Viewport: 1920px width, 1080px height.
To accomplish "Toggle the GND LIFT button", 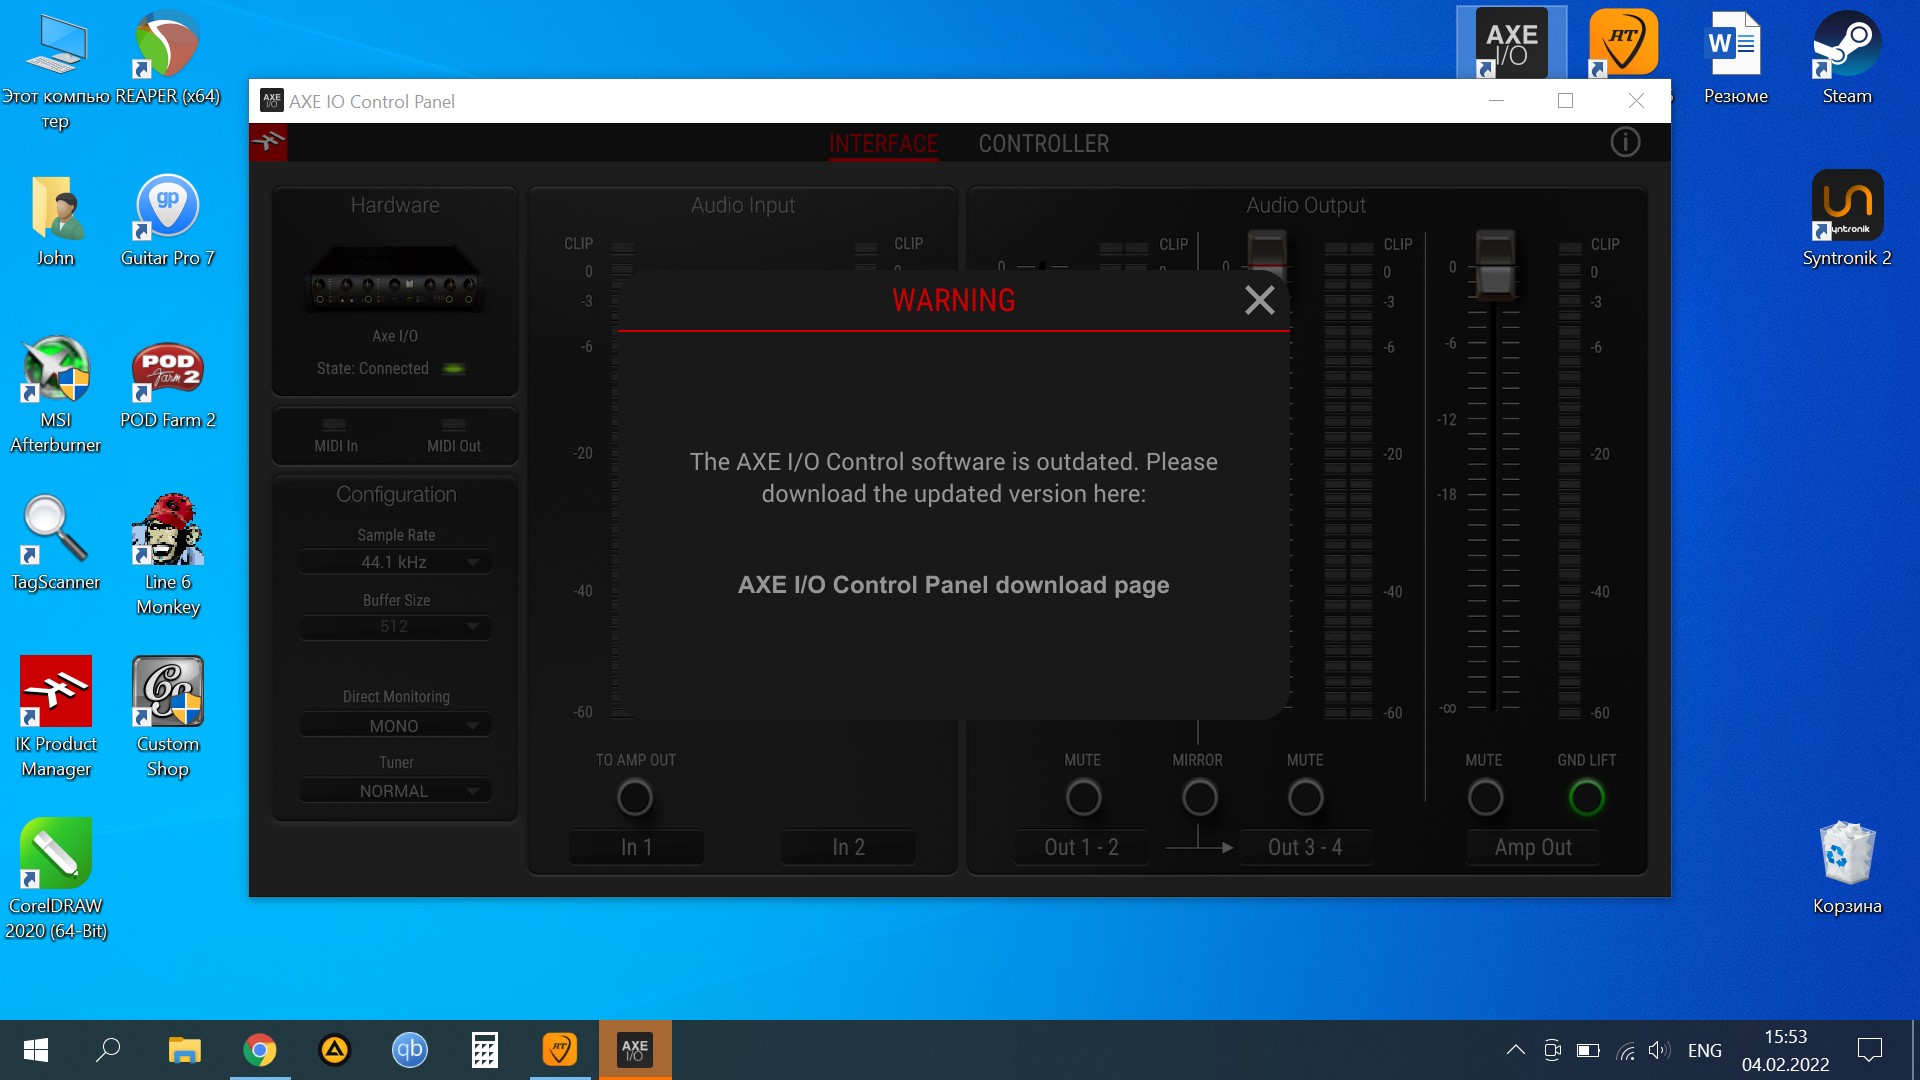I will pos(1586,797).
